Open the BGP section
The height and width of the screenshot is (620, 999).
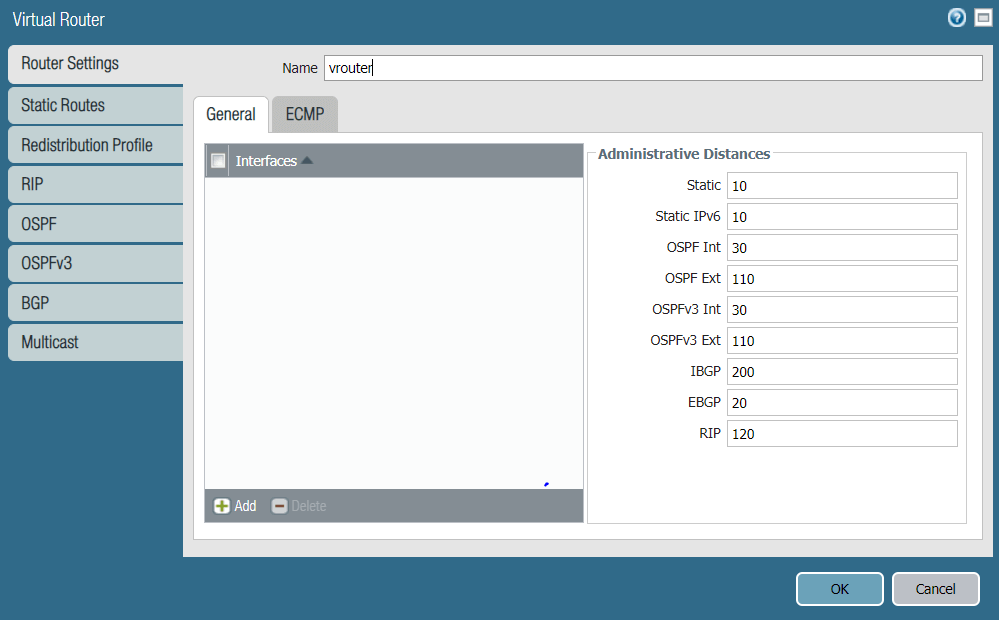[x=96, y=303]
